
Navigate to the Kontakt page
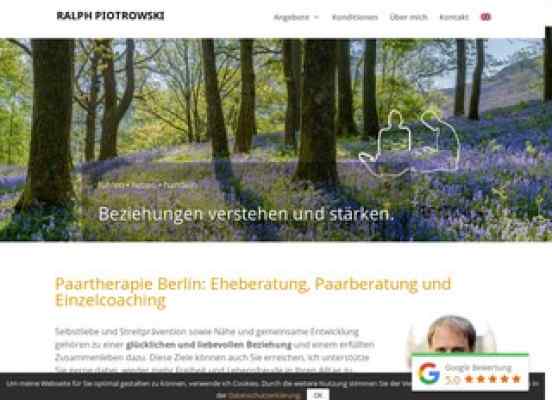point(454,17)
